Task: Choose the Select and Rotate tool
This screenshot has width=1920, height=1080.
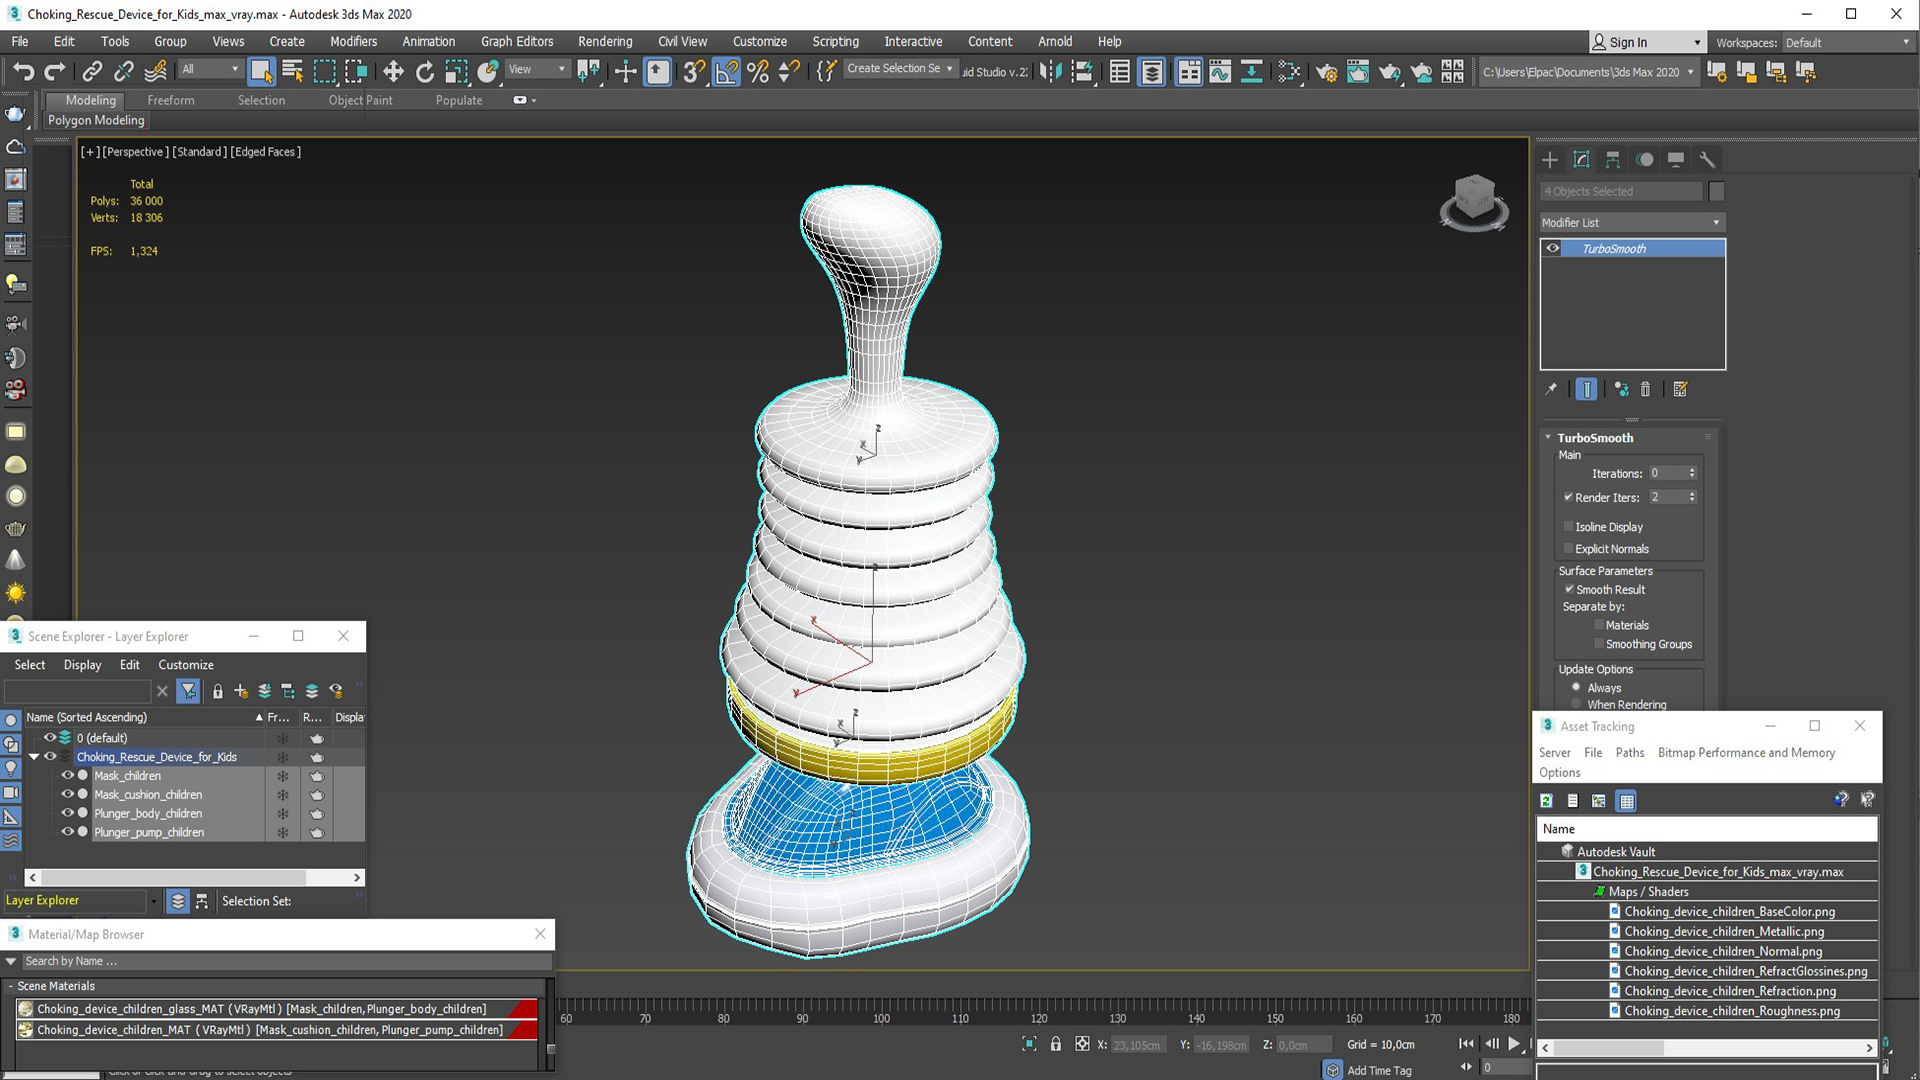Action: [425, 71]
